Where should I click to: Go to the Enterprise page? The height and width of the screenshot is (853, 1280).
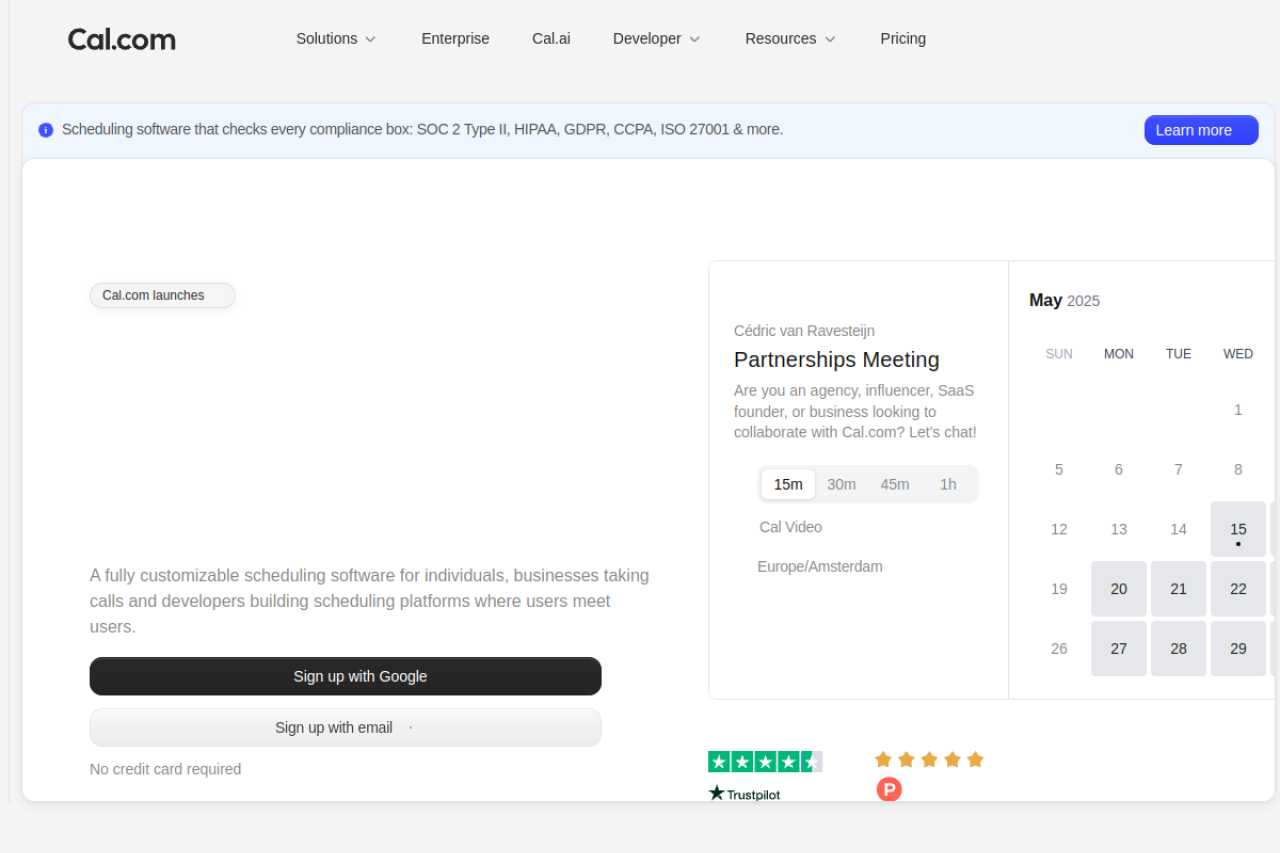point(455,39)
